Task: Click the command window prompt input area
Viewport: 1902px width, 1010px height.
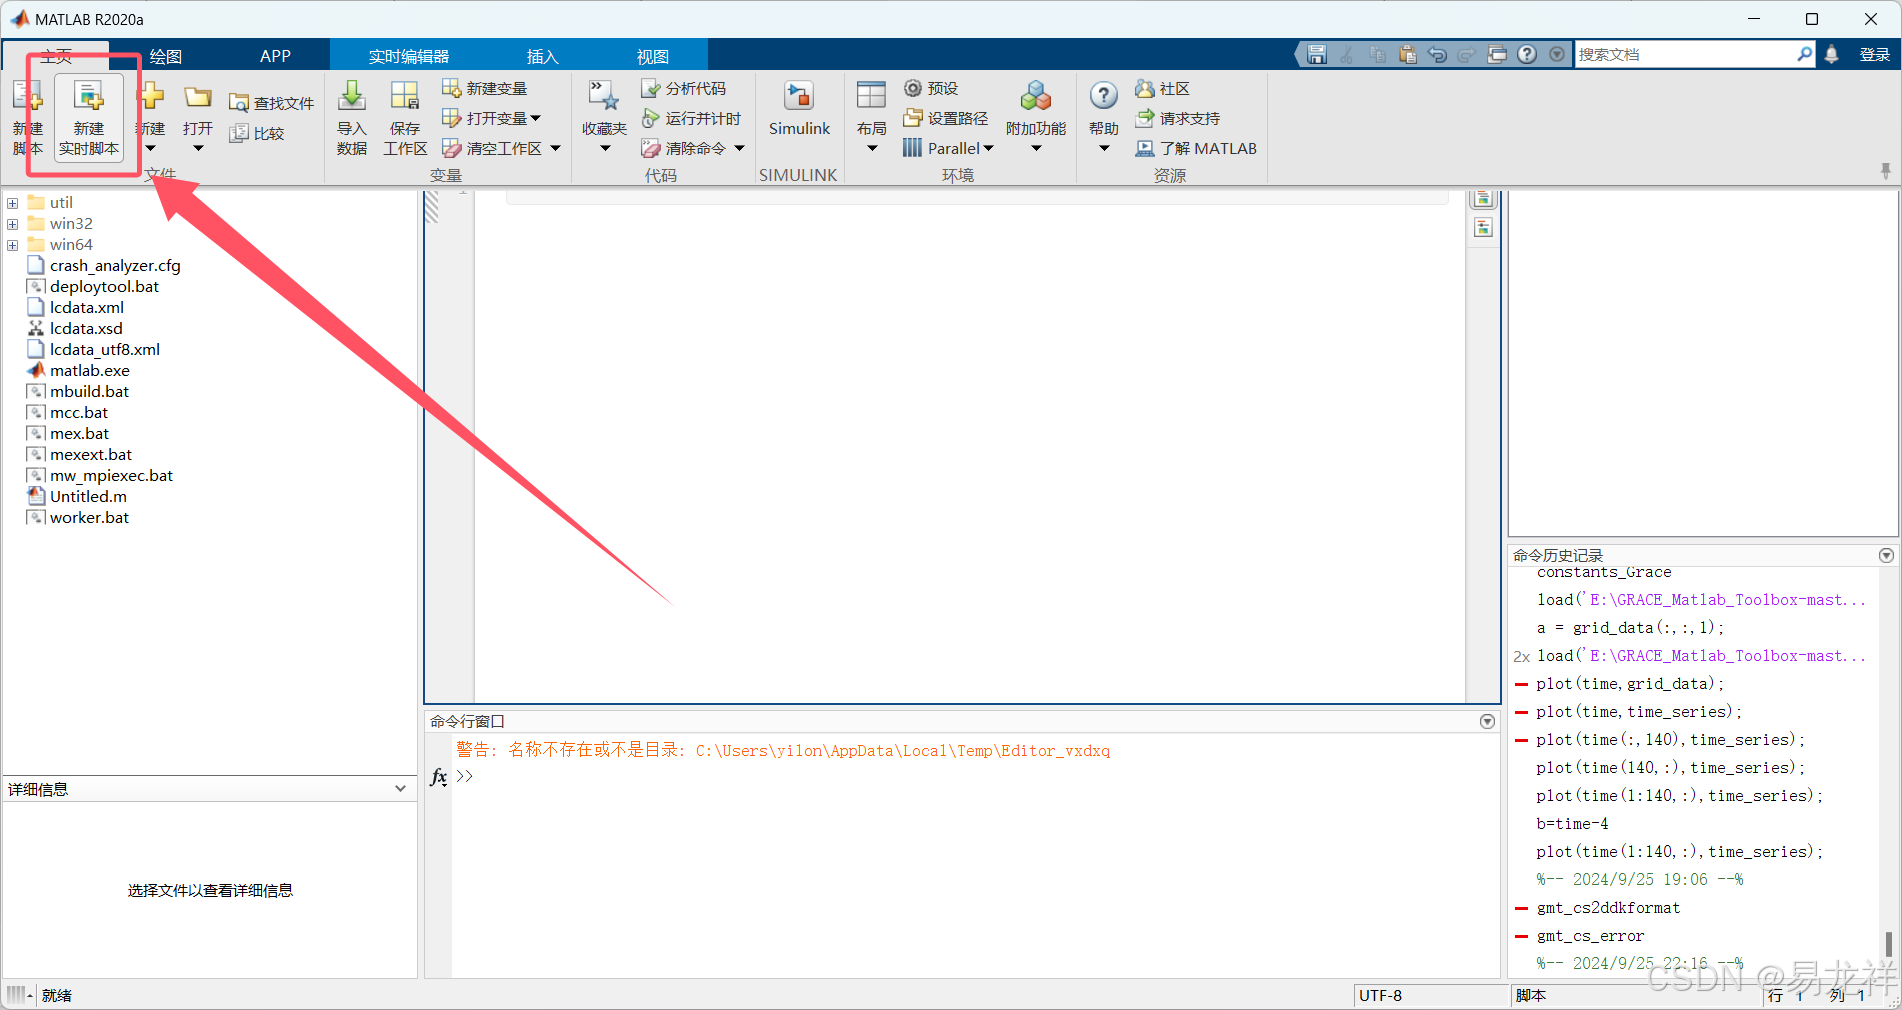Action: click(975, 776)
